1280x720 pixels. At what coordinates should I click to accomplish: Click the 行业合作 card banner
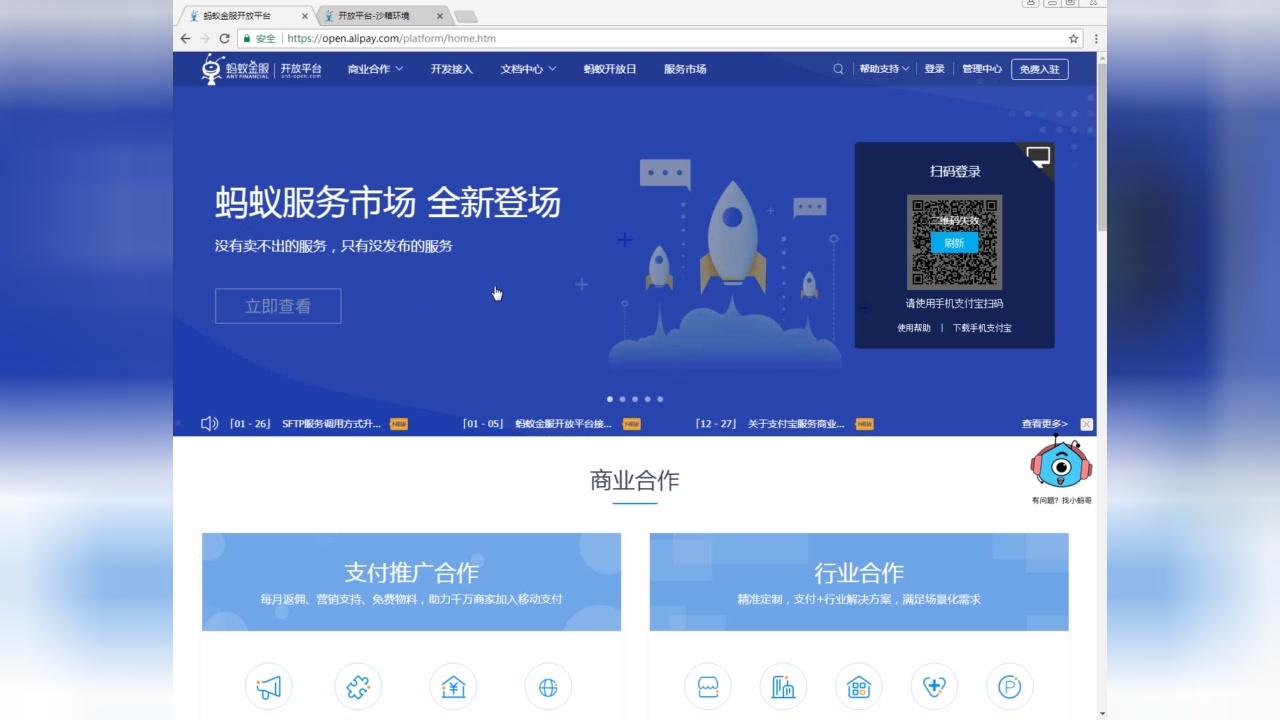coord(859,582)
